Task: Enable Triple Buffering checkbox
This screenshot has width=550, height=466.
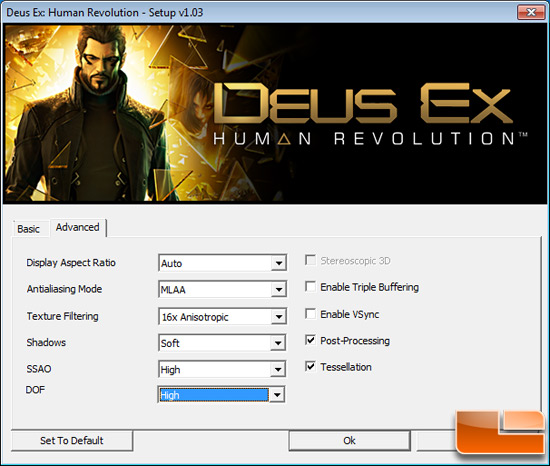Action: [310, 287]
